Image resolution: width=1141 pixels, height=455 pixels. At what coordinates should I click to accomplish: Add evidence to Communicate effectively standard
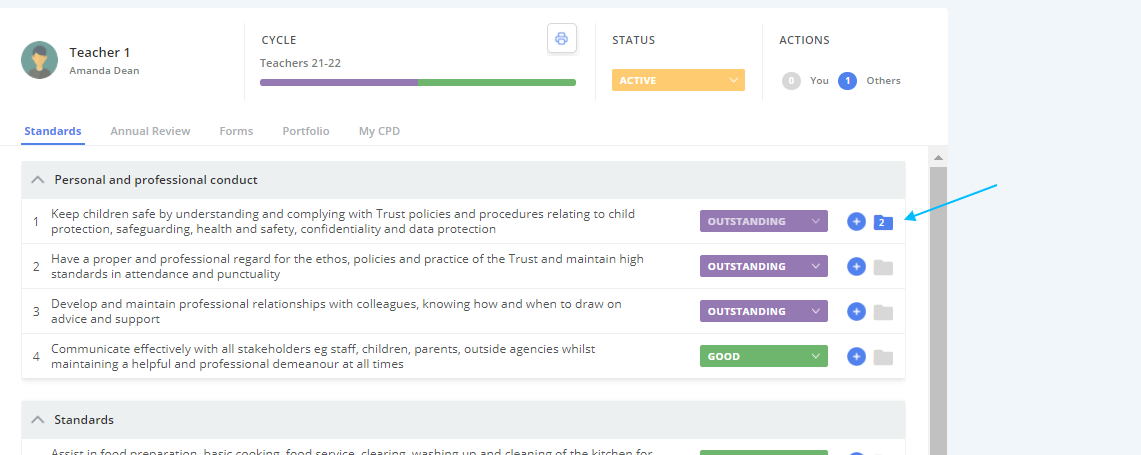pyautogui.click(x=856, y=357)
